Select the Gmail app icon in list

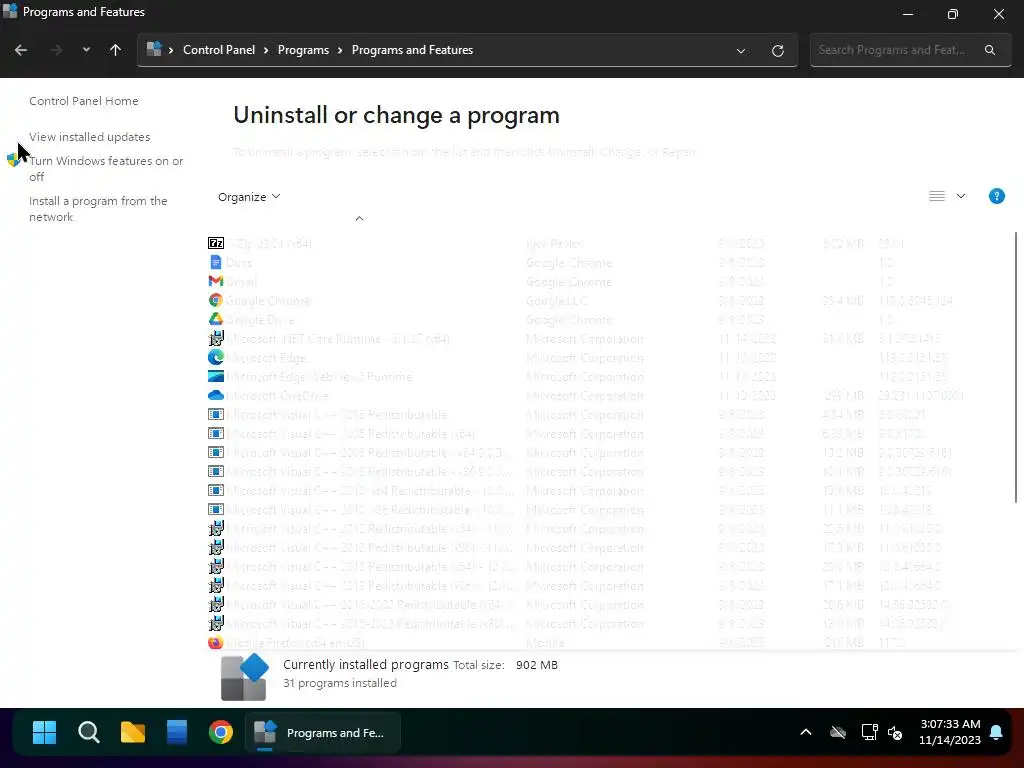(x=216, y=281)
